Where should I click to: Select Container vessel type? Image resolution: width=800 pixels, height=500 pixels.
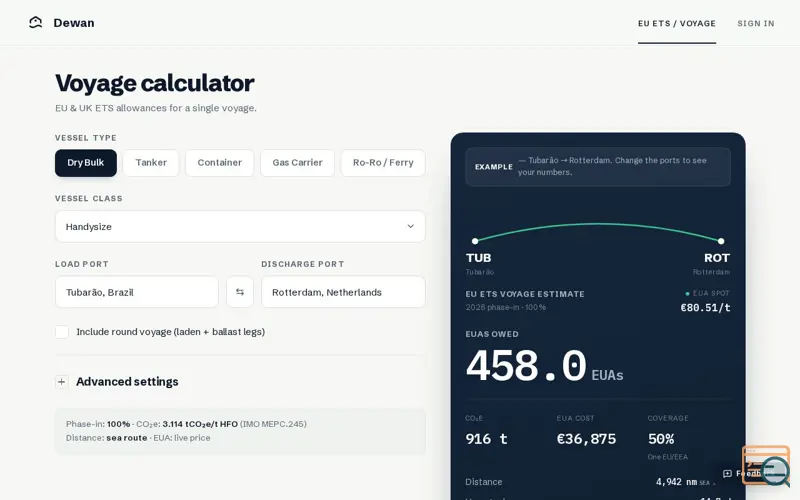coord(219,163)
